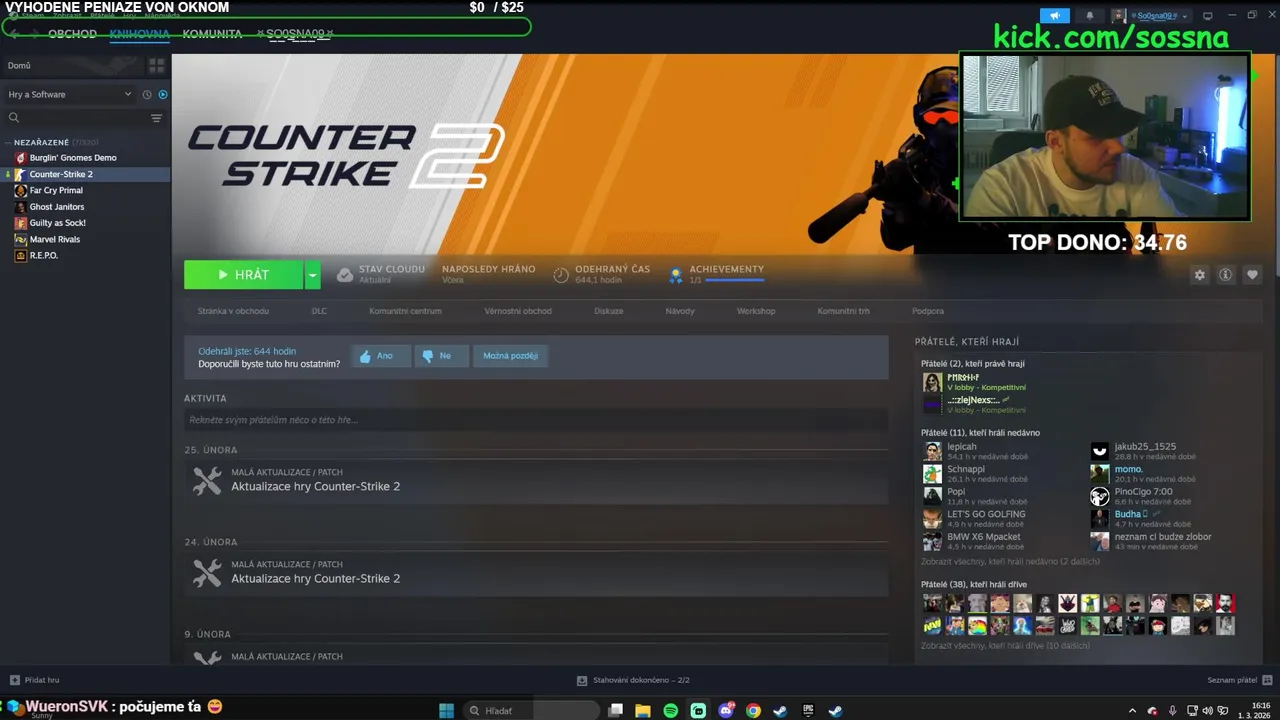Screen dimensions: 1280x720
Task: Open game settings gear icon
Action: (1199, 275)
